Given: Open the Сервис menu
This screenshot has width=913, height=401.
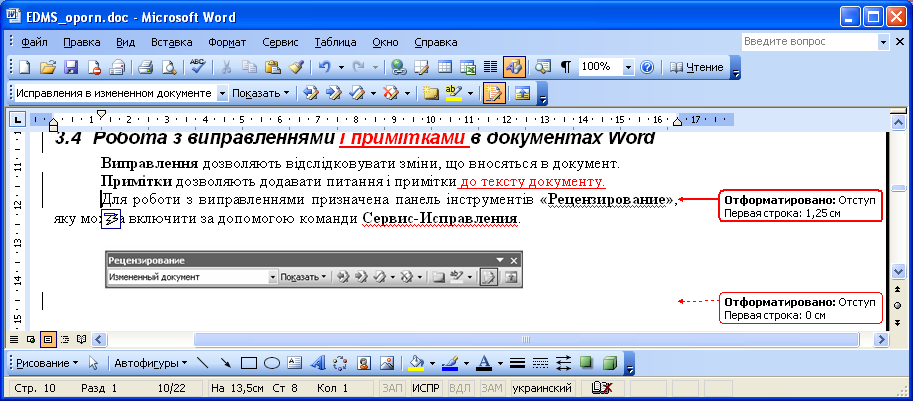Looking at the screenshot, I should click(x=280, y=42).
